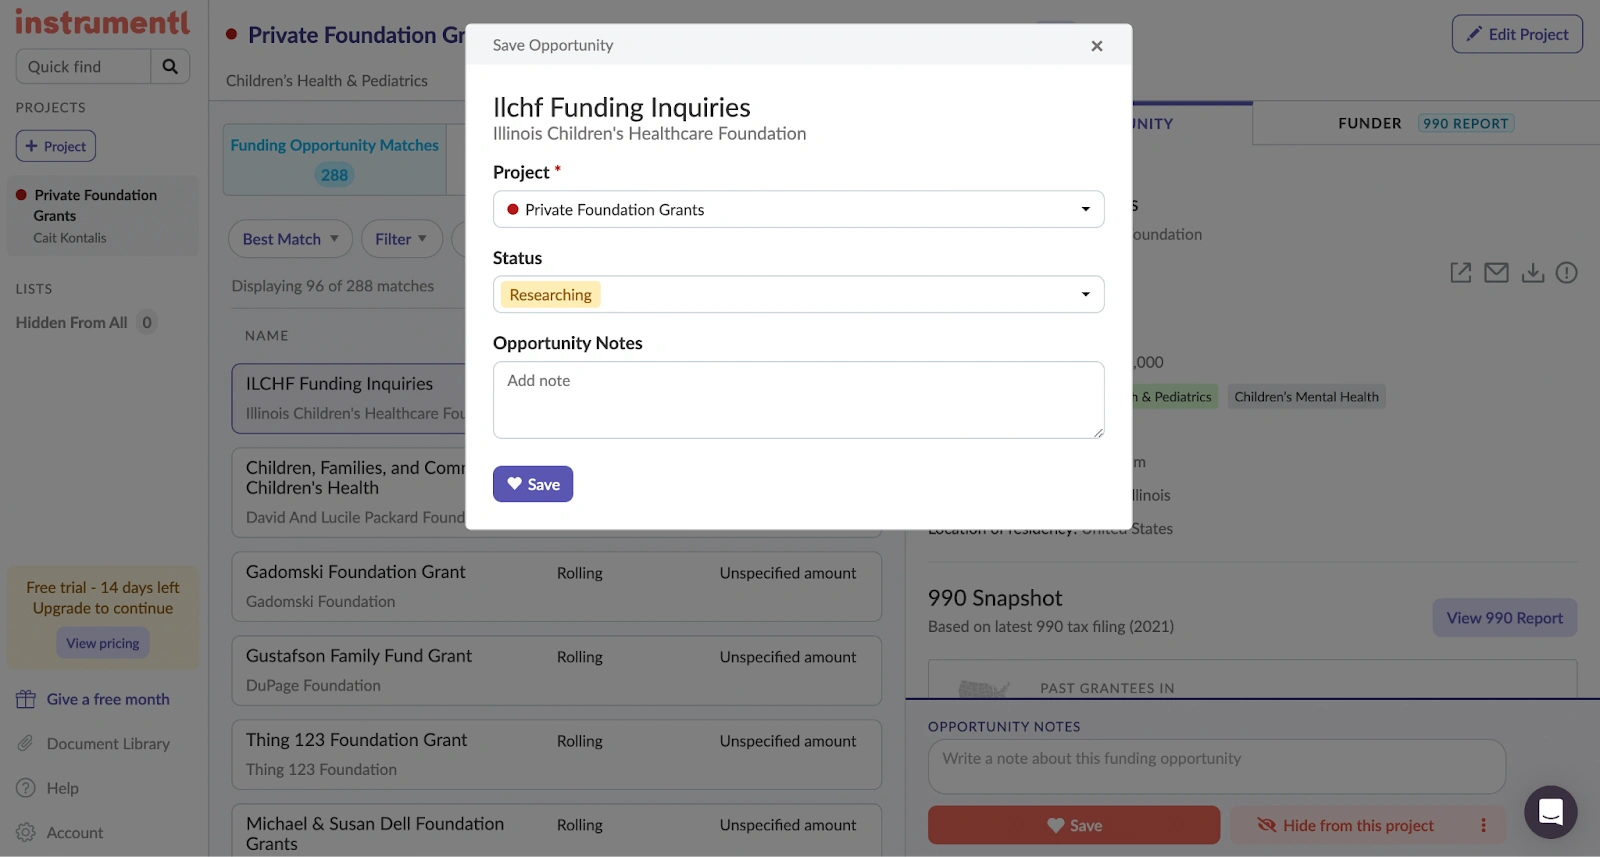The image size is (1600, 857).
Task: Click the question mark Help icon
Action: pyautogui.click(x=24, y=788)
